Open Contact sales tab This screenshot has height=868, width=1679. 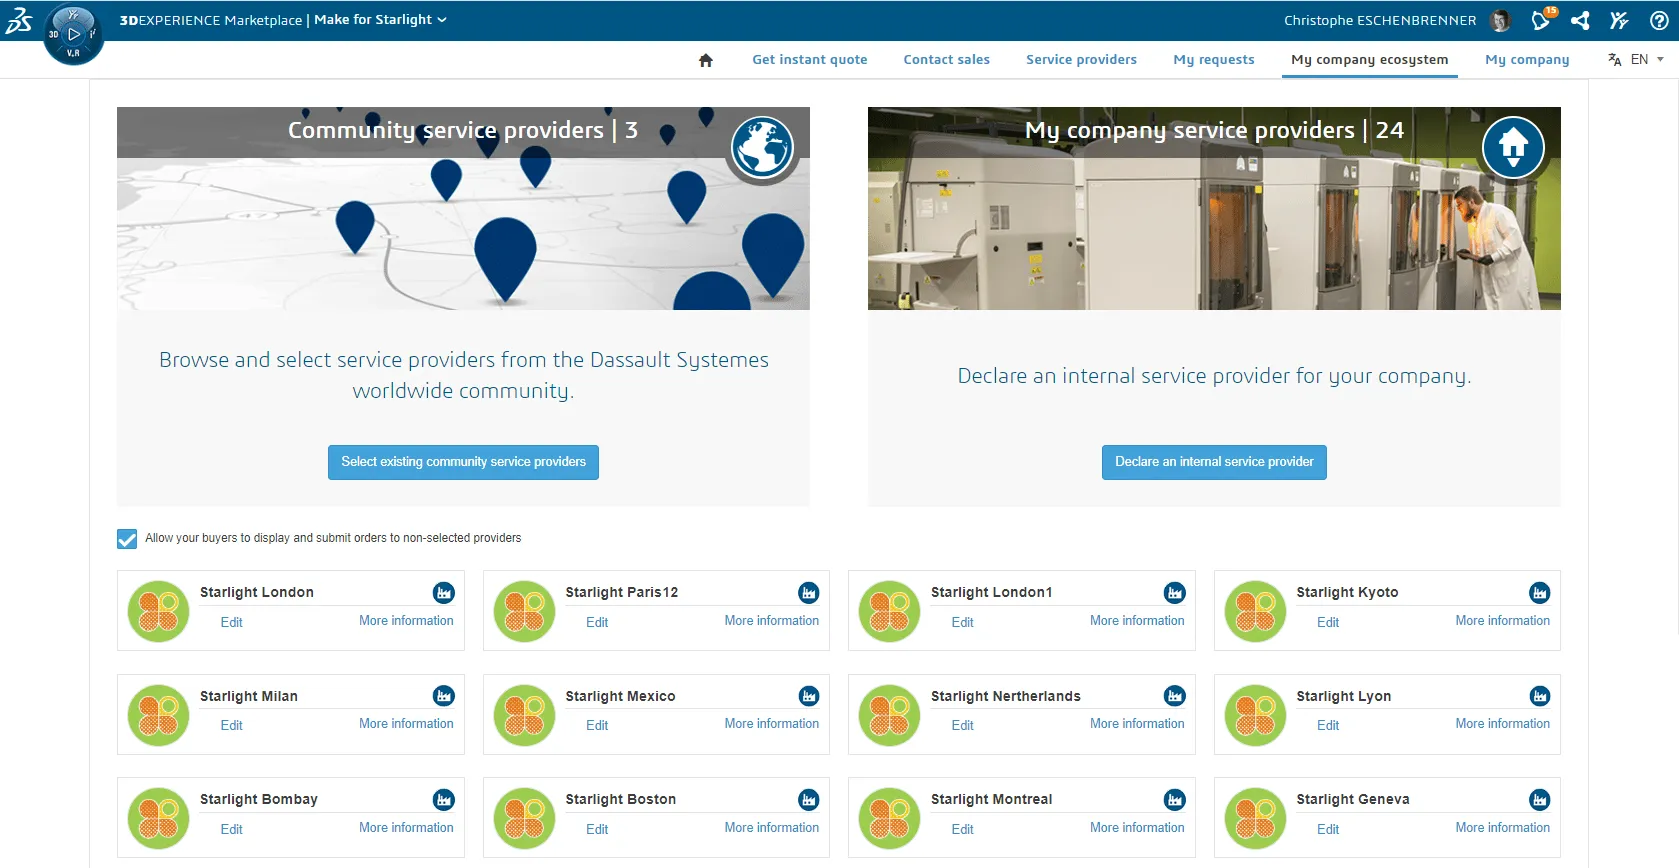click(x=947, y=60)
